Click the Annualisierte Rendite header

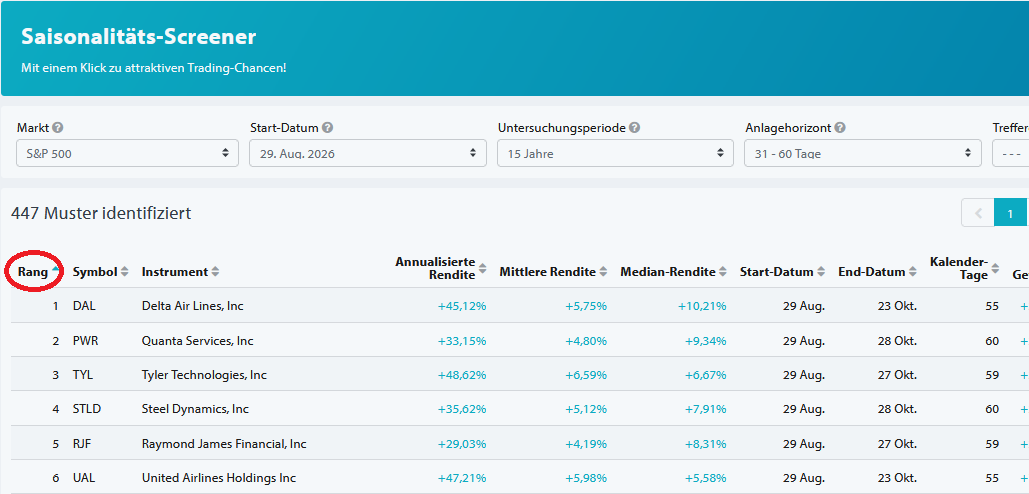point(435,268)
